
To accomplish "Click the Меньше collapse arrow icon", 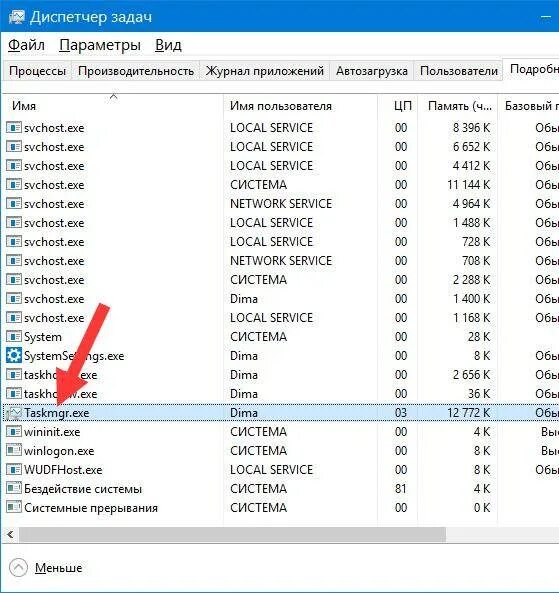I will coord(18,567).
